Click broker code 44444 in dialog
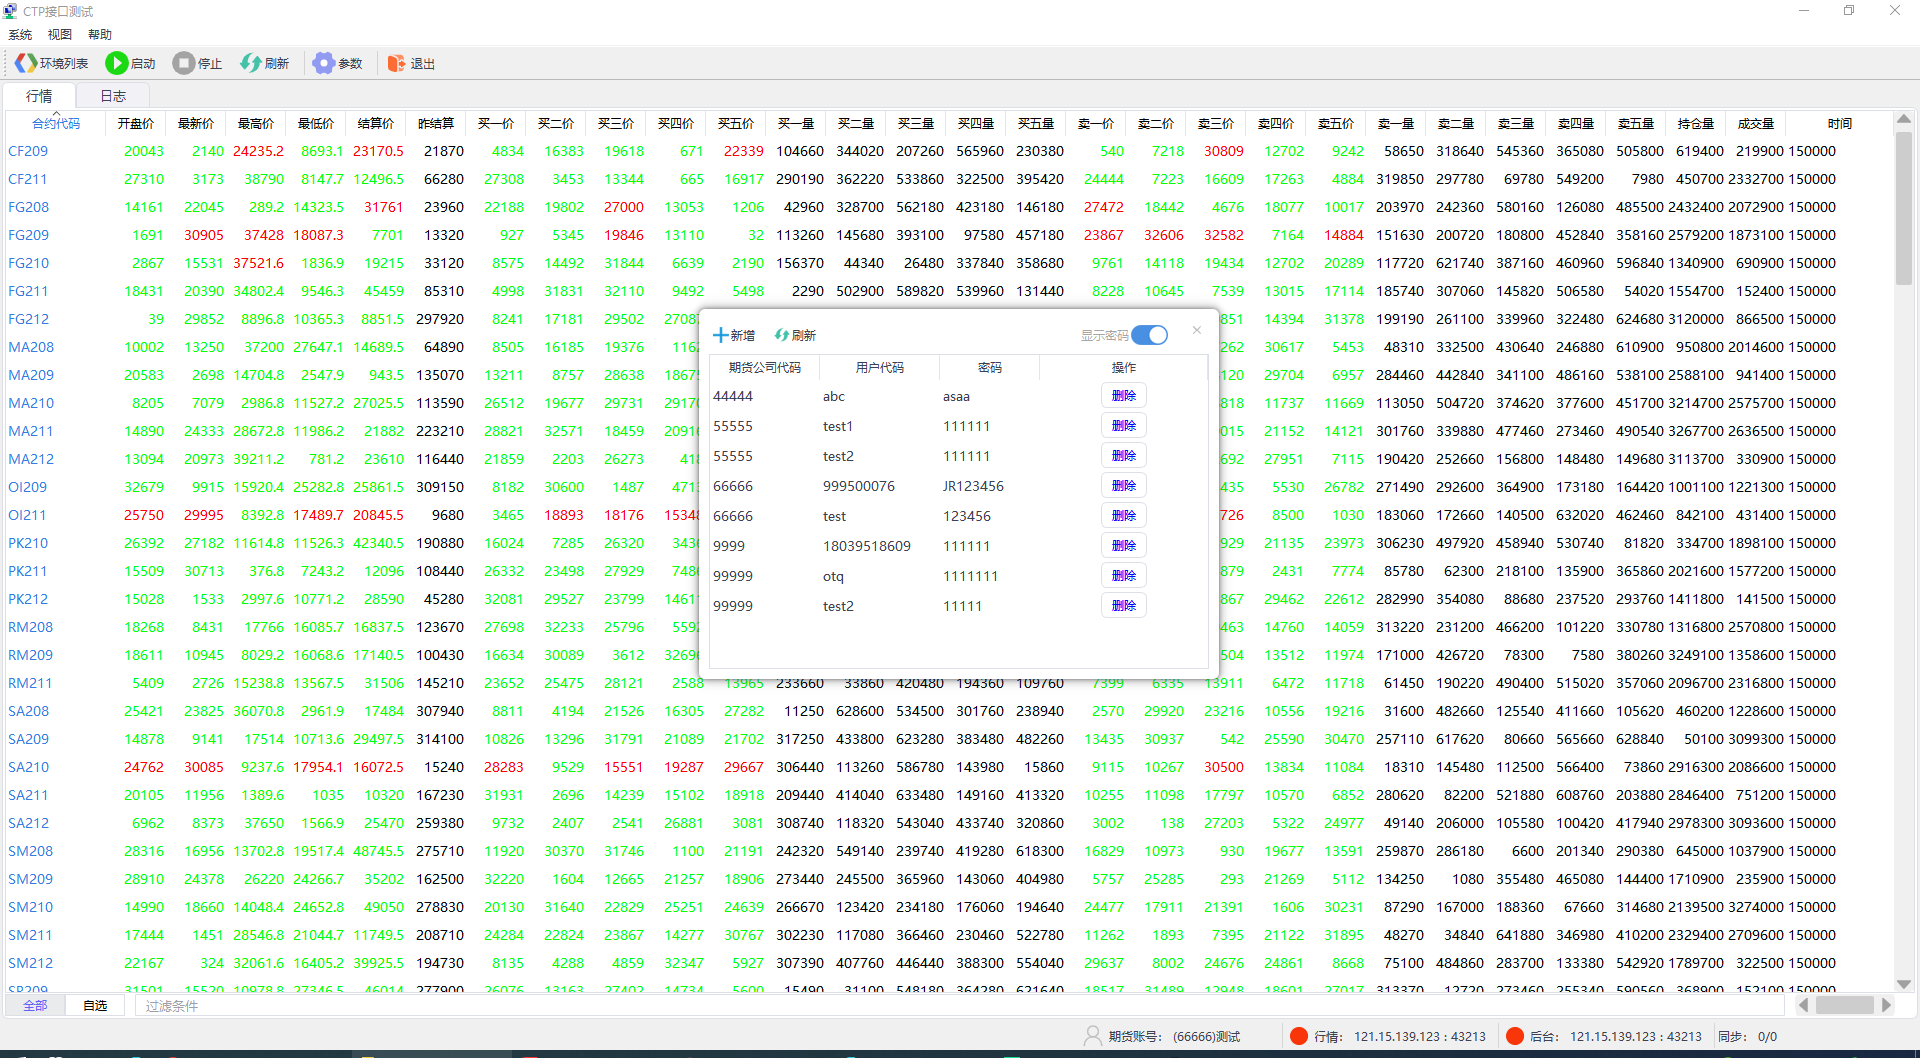1920x1058 pixels. tap(733, 396)
